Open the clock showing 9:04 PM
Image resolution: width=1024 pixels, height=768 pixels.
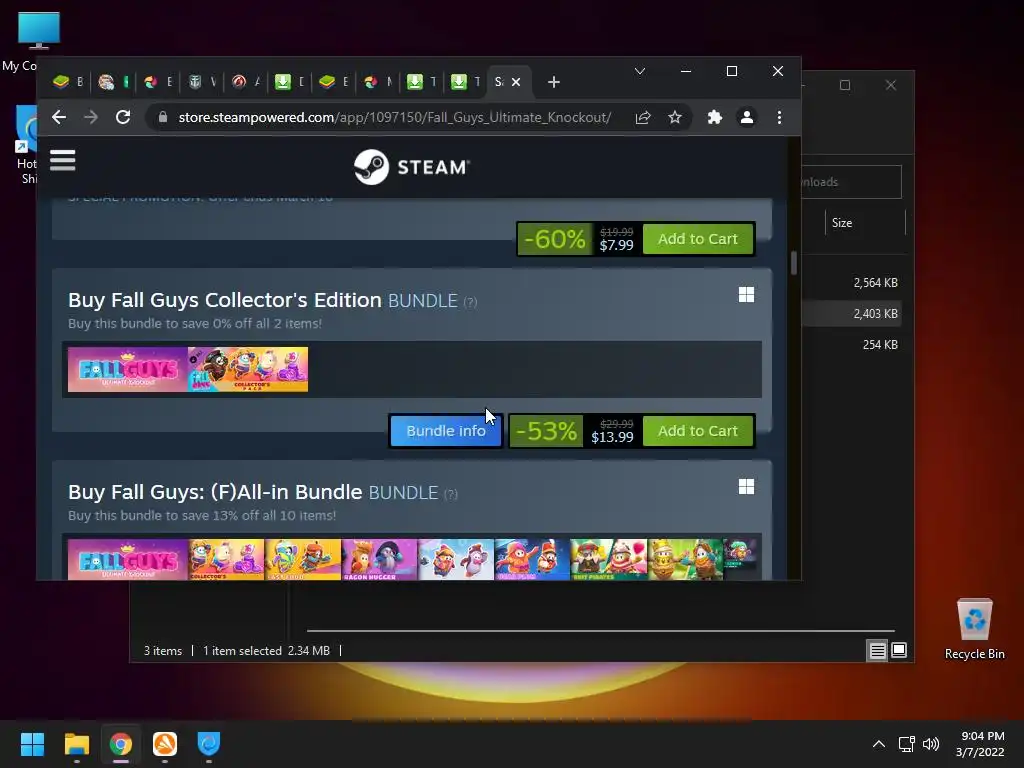[980, 744]
